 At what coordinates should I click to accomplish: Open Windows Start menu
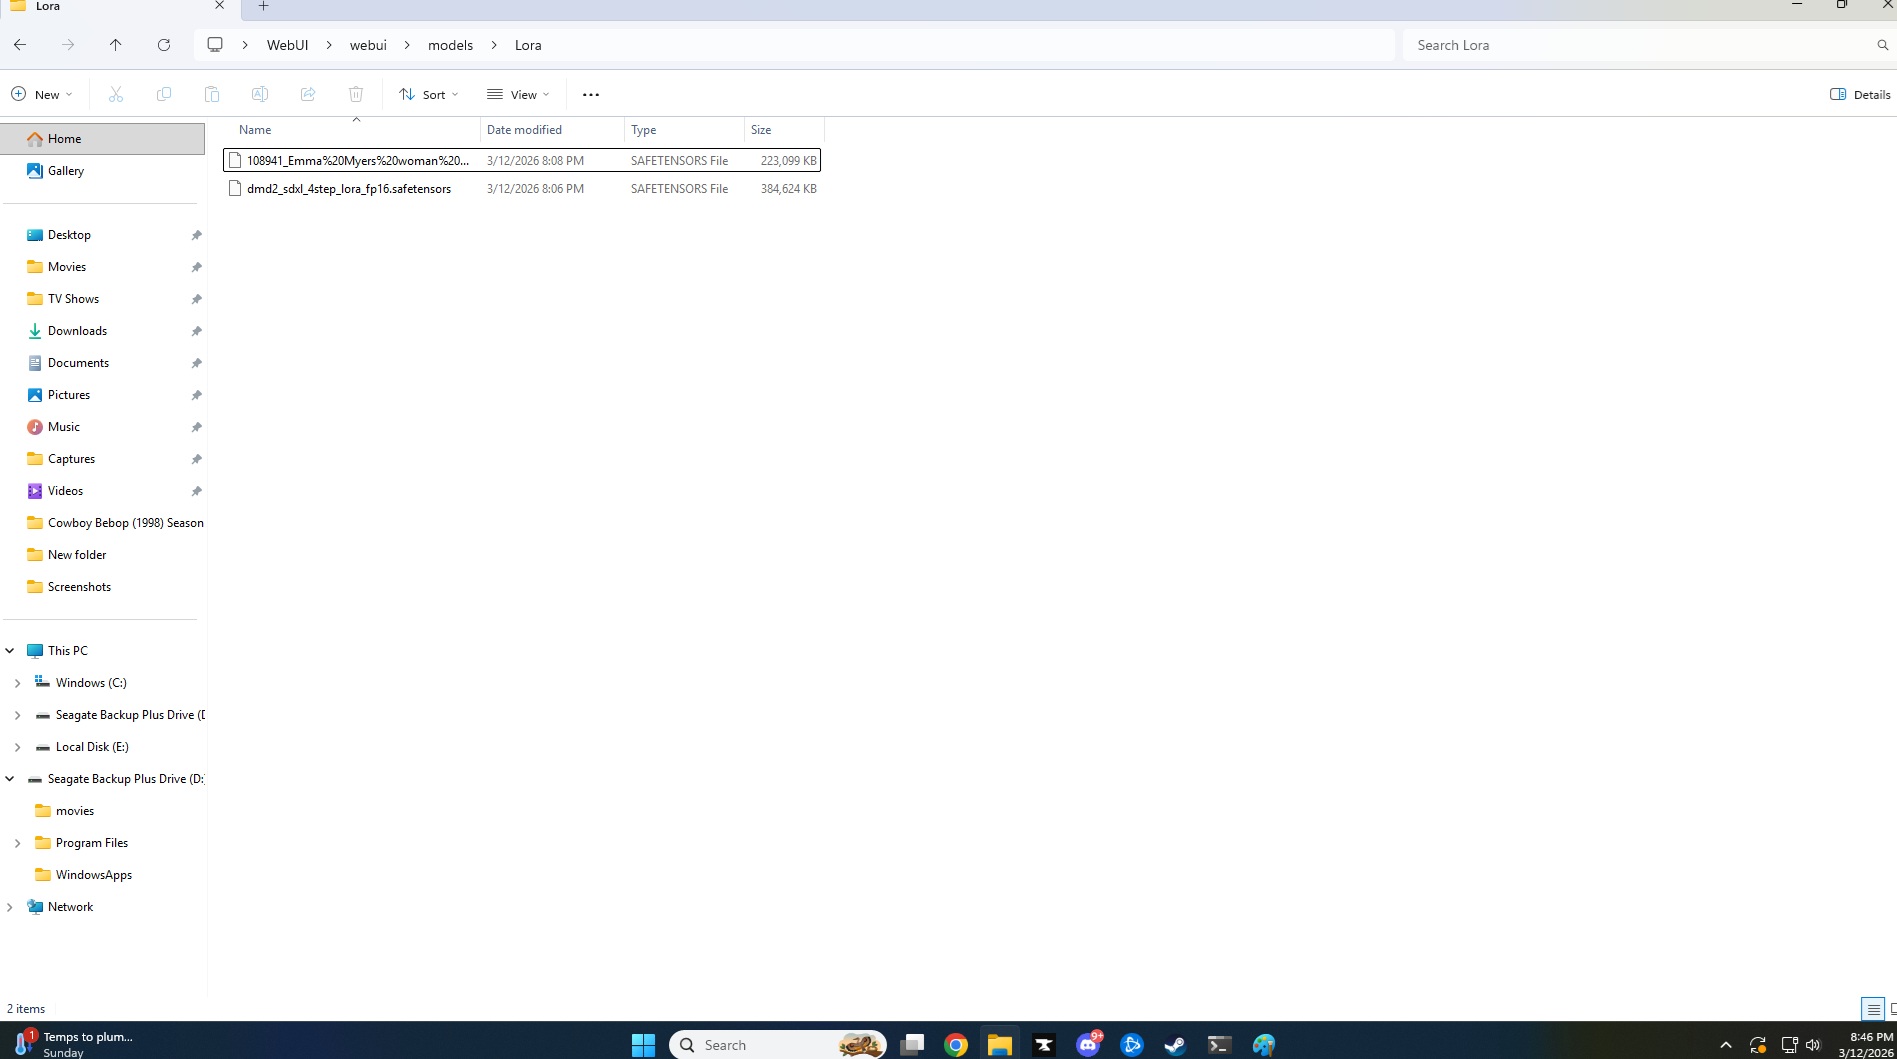[x=643, y=1045]
